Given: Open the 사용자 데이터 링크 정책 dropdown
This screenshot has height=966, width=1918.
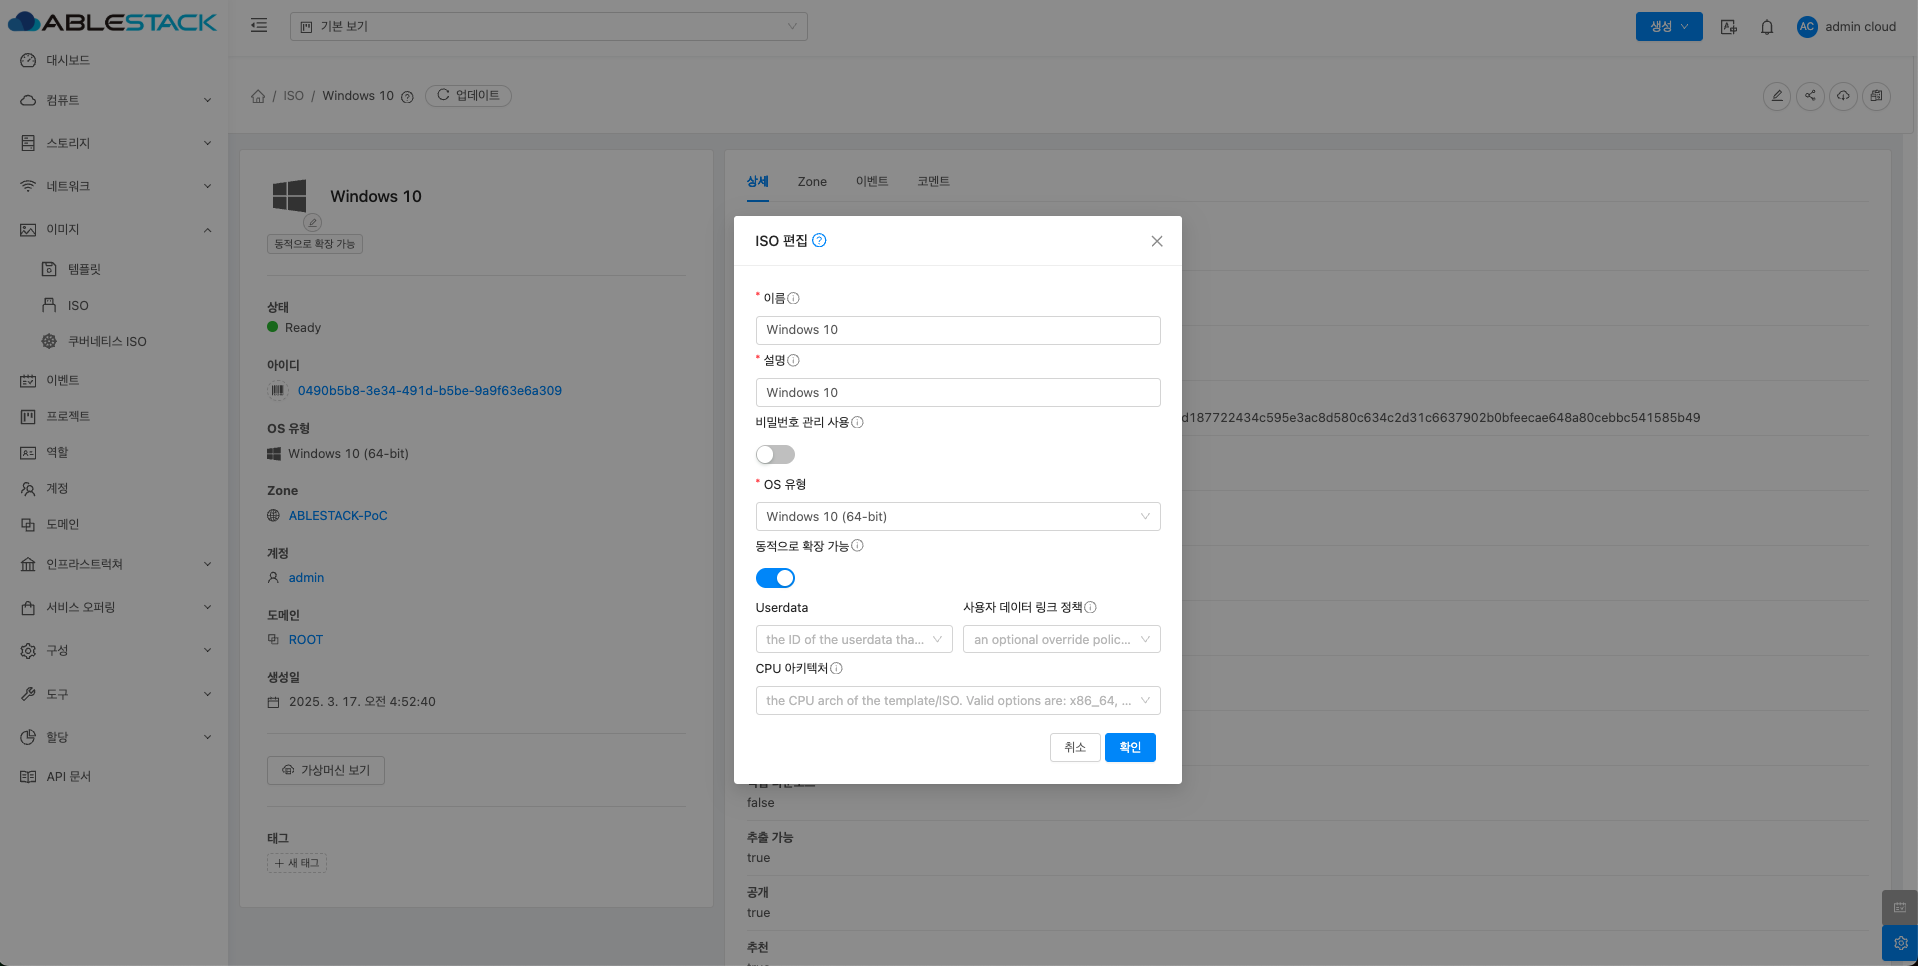Looking at the screenshot, I should tap(1061, 639).
